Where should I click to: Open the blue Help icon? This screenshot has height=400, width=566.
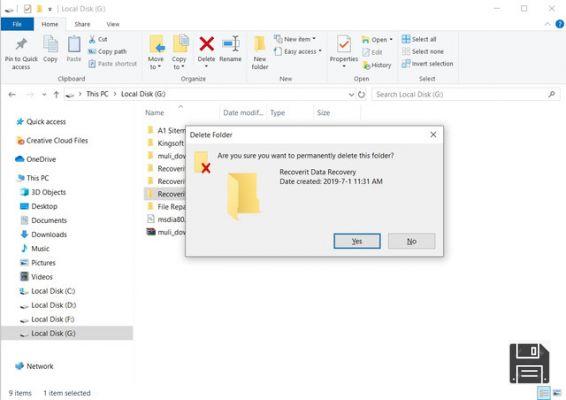pos(560,24)
